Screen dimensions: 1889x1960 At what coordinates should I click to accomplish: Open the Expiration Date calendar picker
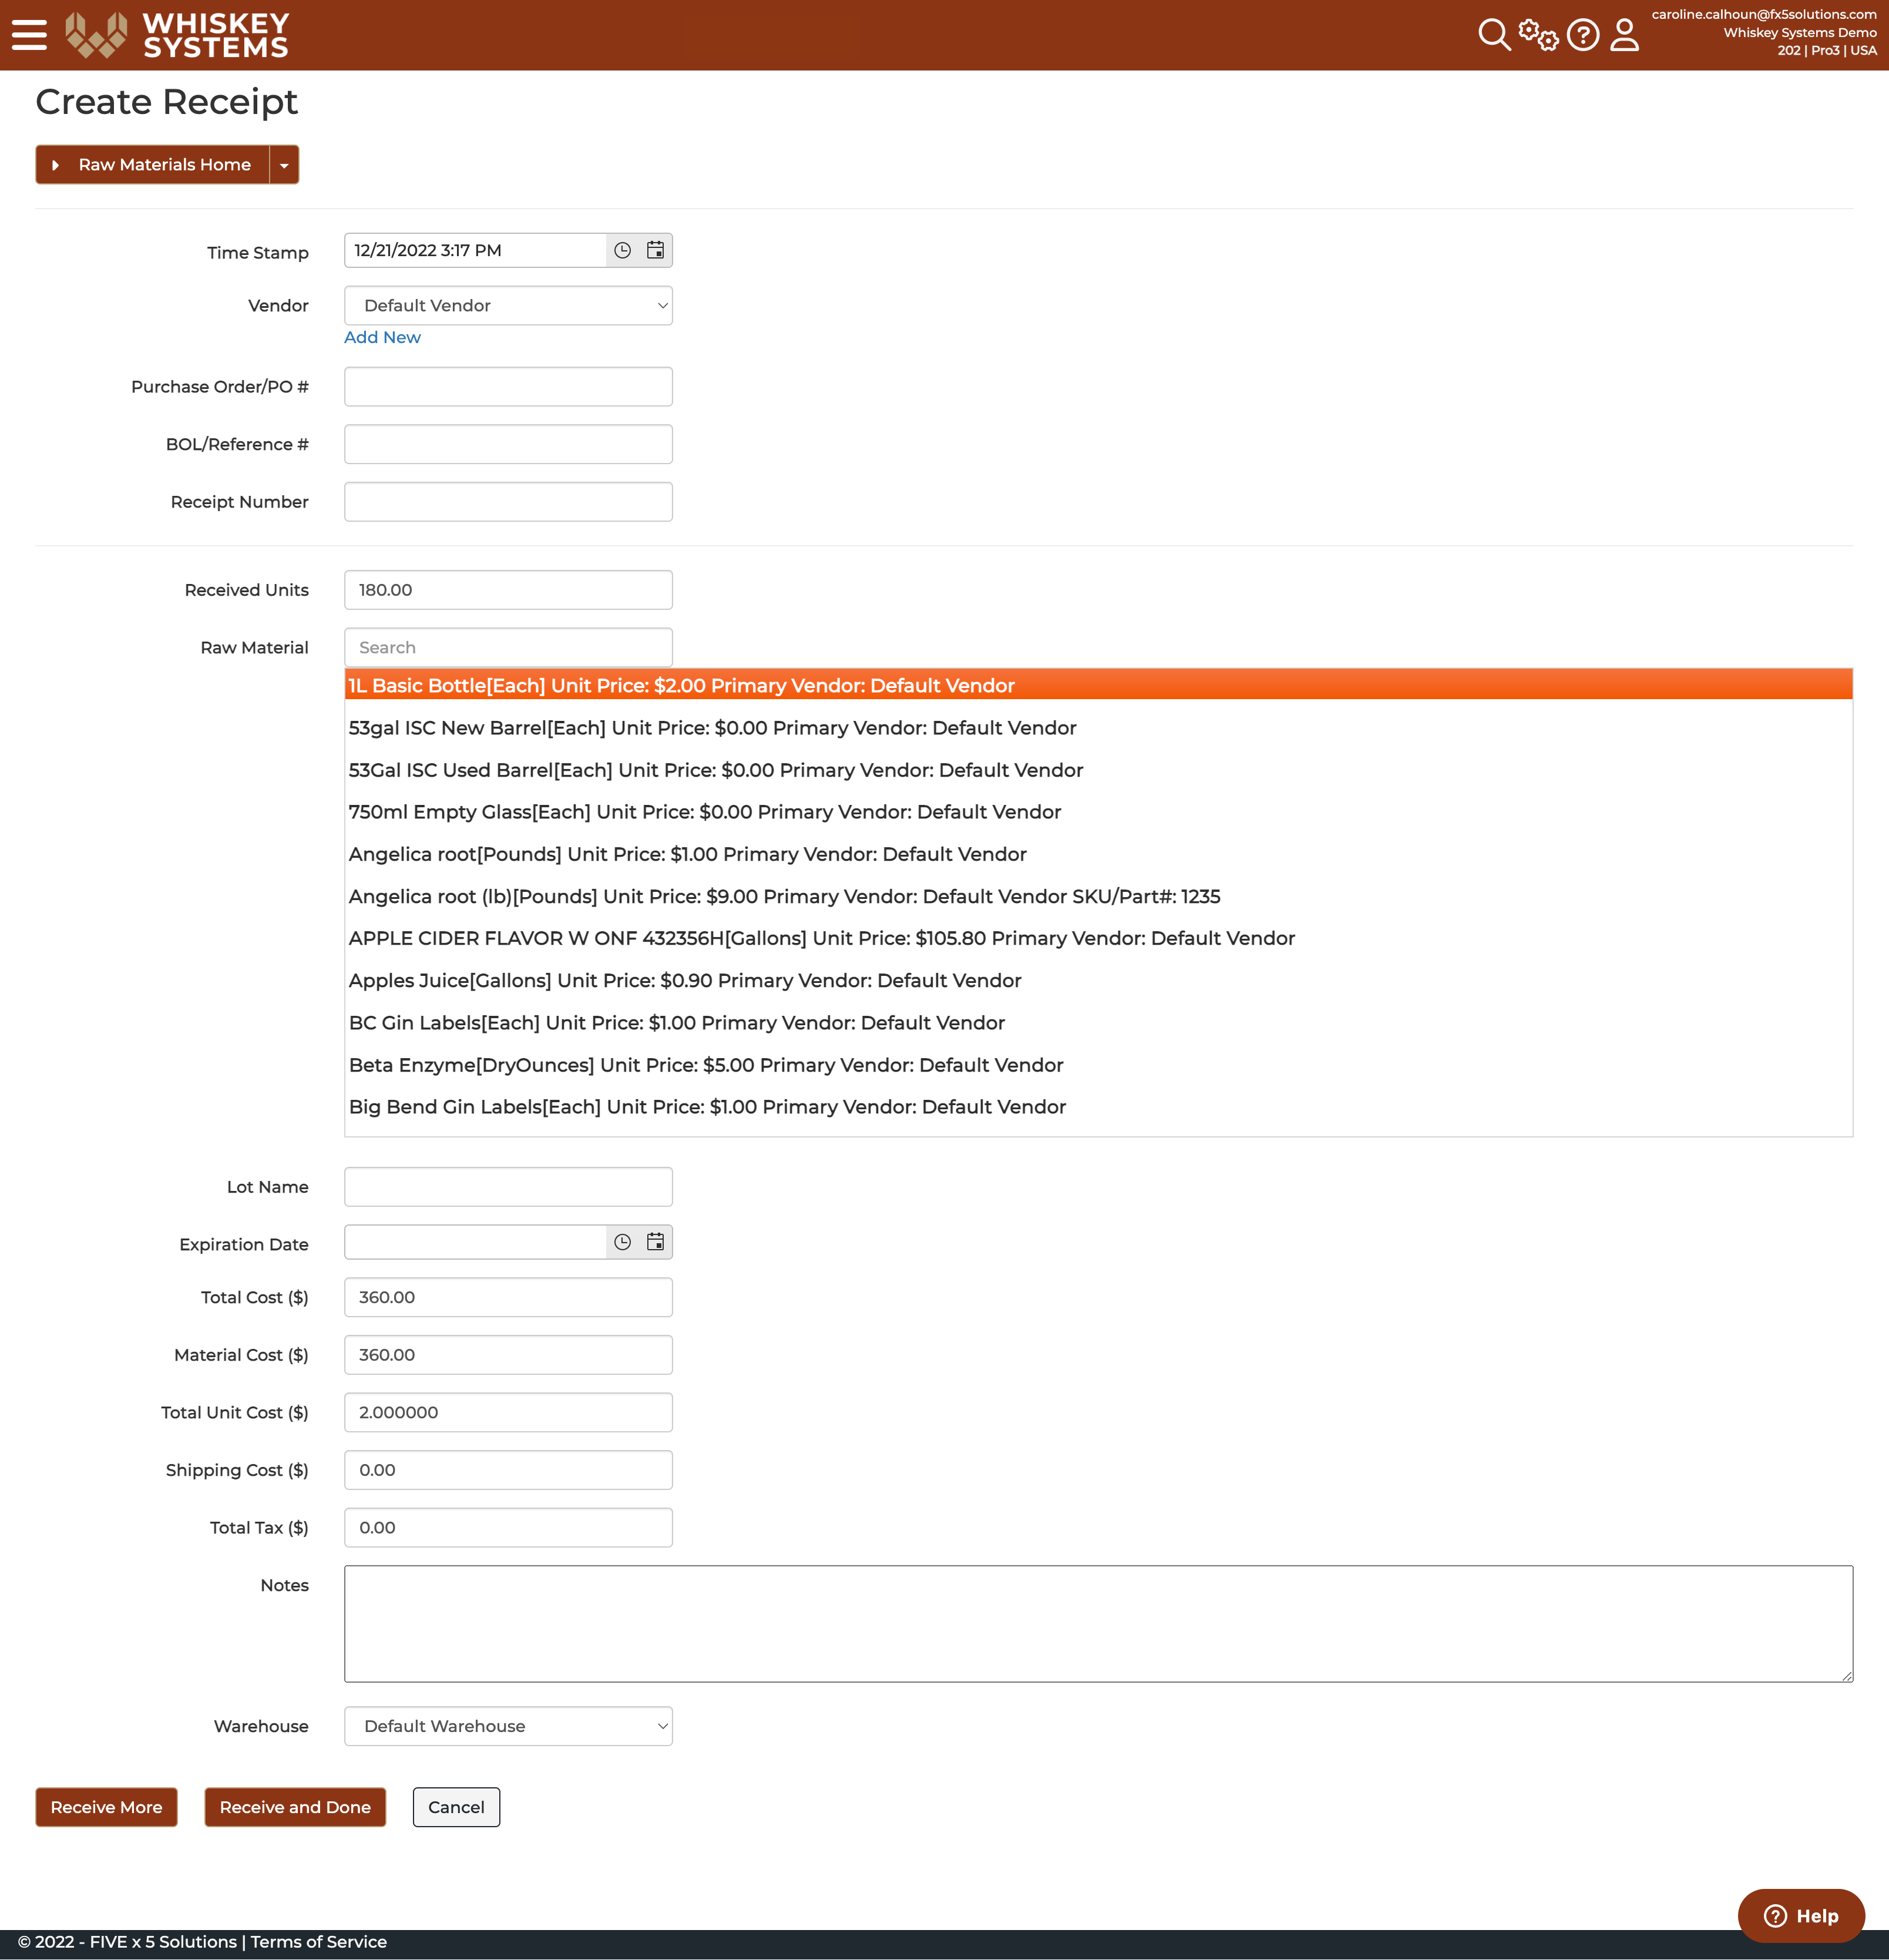655,1242
